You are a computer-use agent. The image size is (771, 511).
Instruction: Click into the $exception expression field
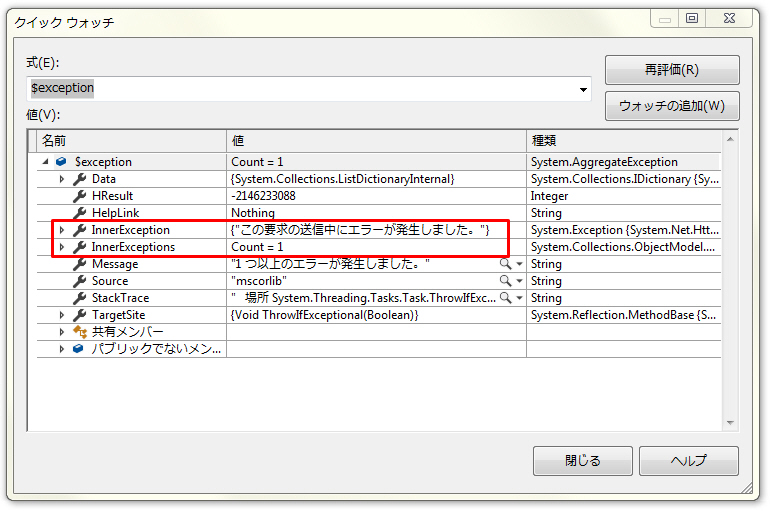(300, 88)
